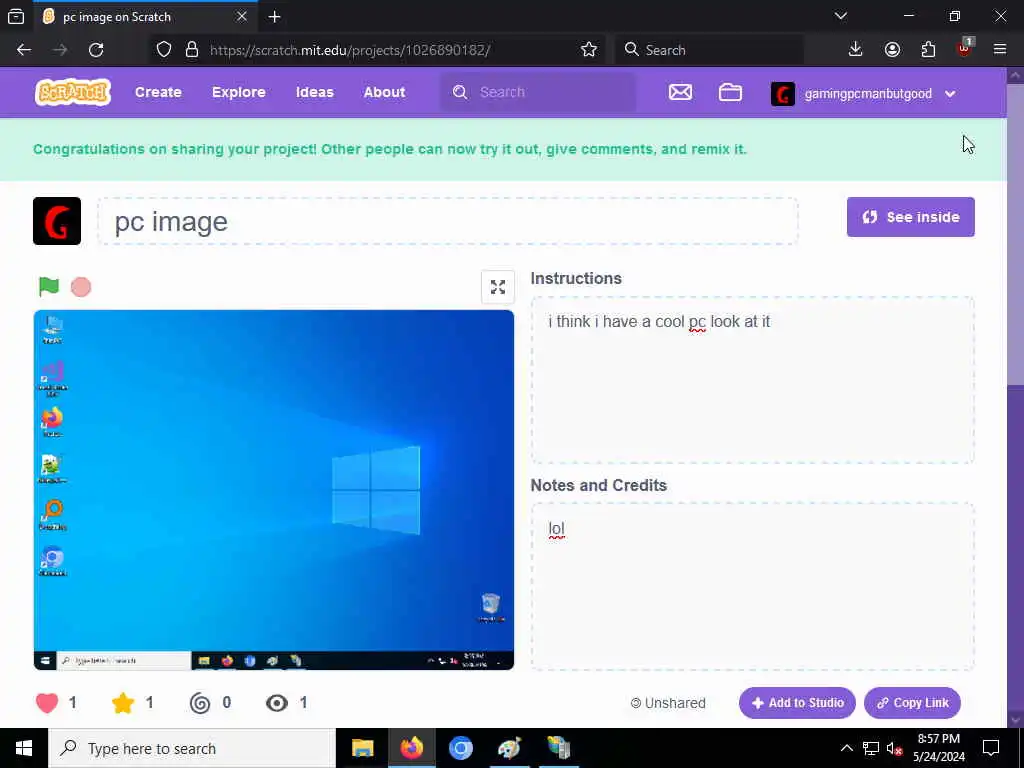The height and width of the screenshot is (768, 1024).
Task: Open Firefox downloads panel
Action: (x=856, y=50)
